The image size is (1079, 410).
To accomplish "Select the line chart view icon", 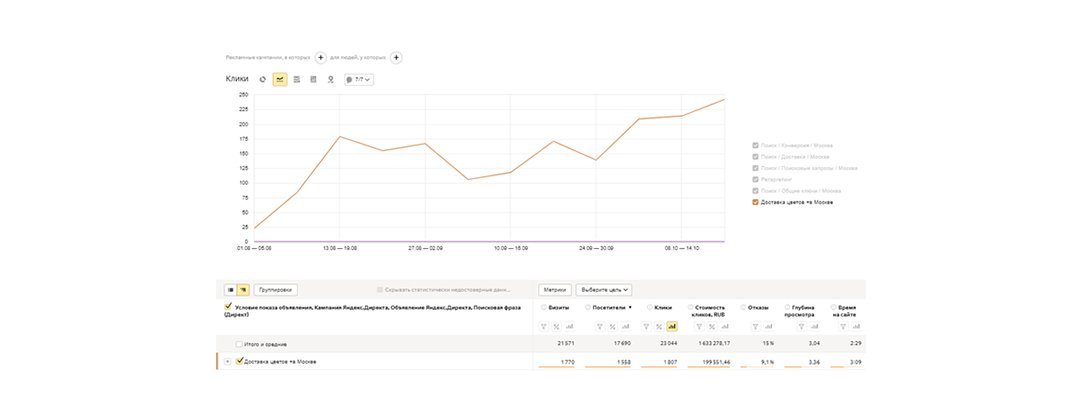I will (280, 79).
